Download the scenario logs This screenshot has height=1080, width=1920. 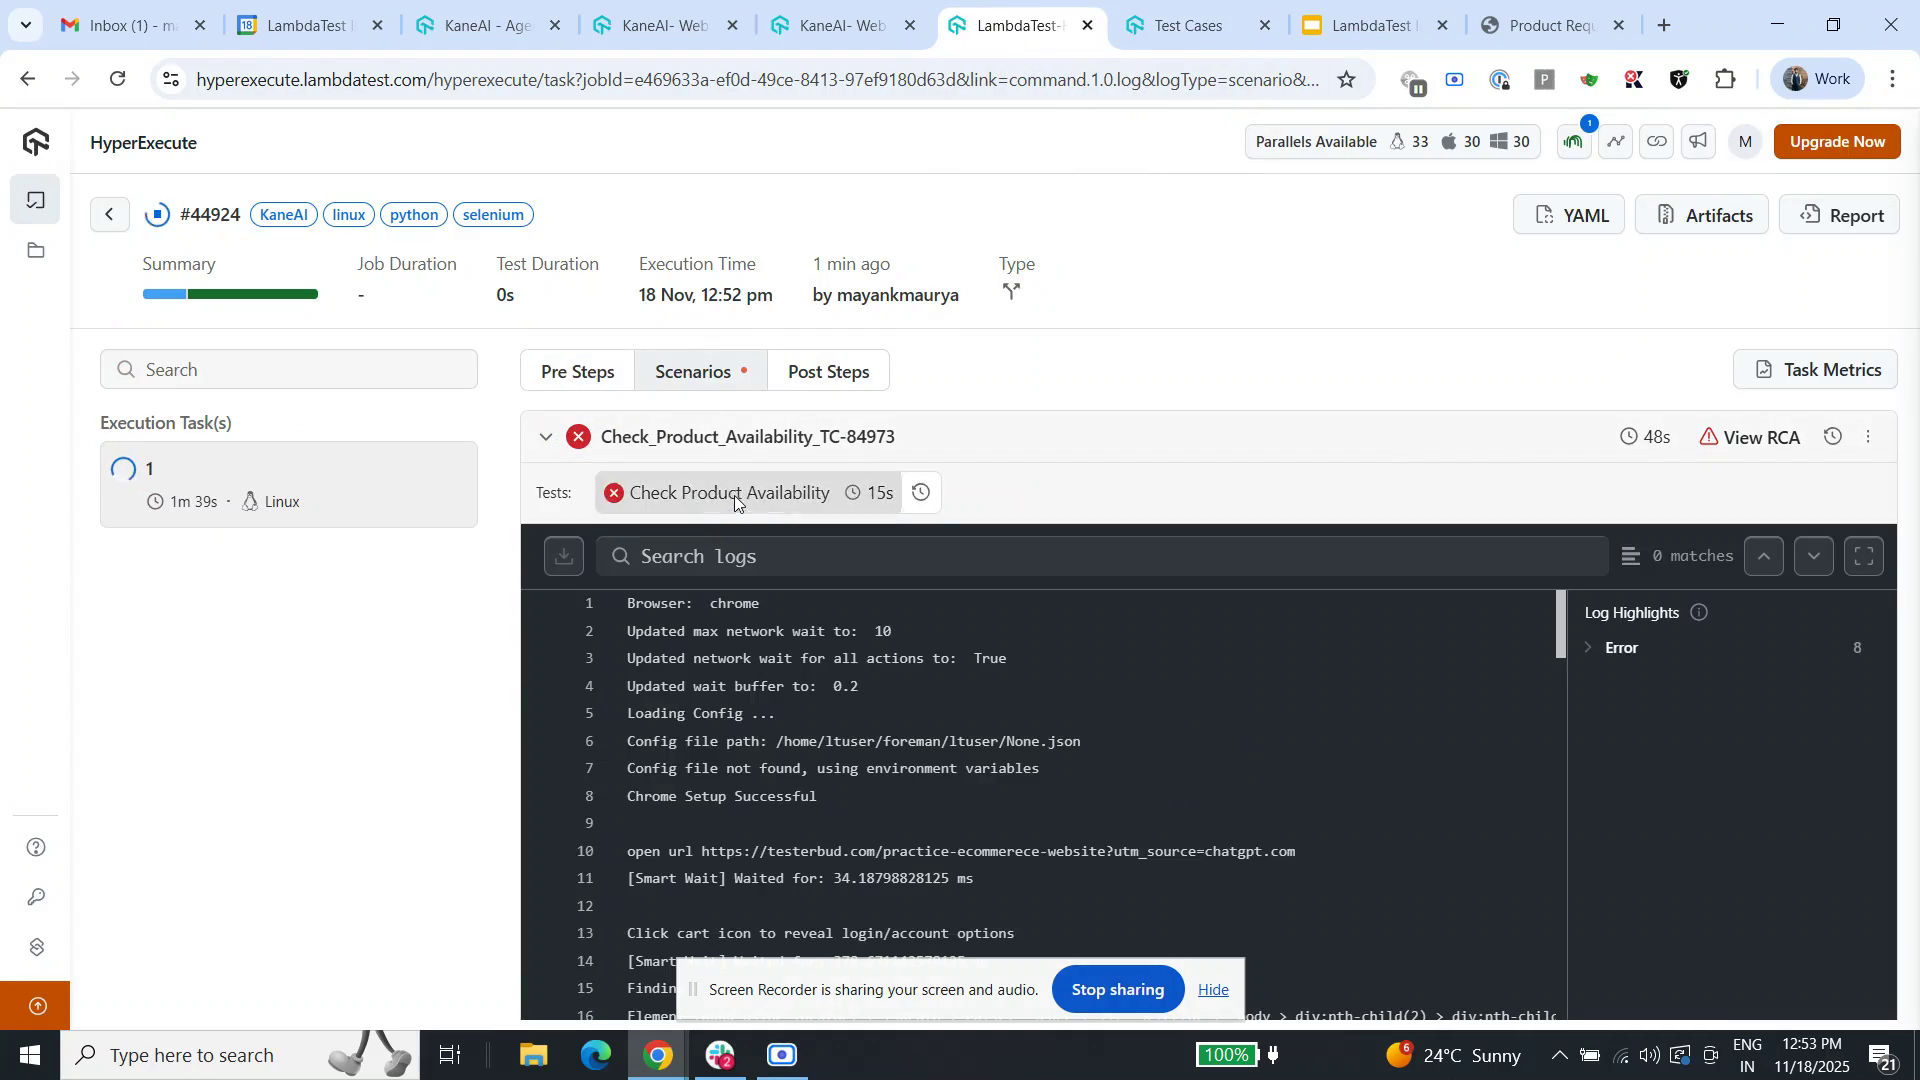pos(563,556)
